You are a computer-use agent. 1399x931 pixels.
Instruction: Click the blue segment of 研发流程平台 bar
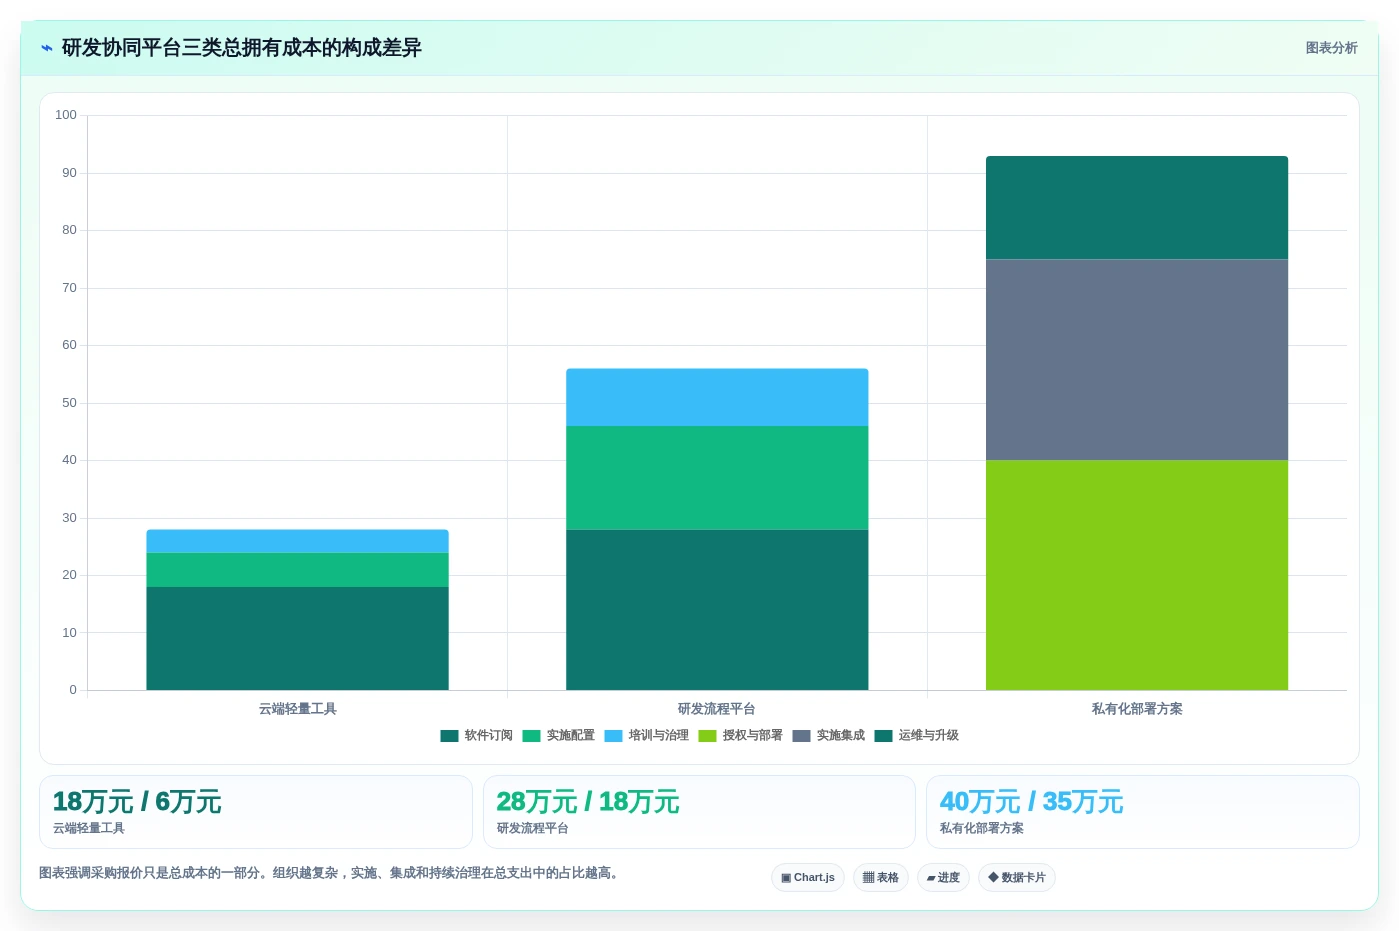(717, 397)
